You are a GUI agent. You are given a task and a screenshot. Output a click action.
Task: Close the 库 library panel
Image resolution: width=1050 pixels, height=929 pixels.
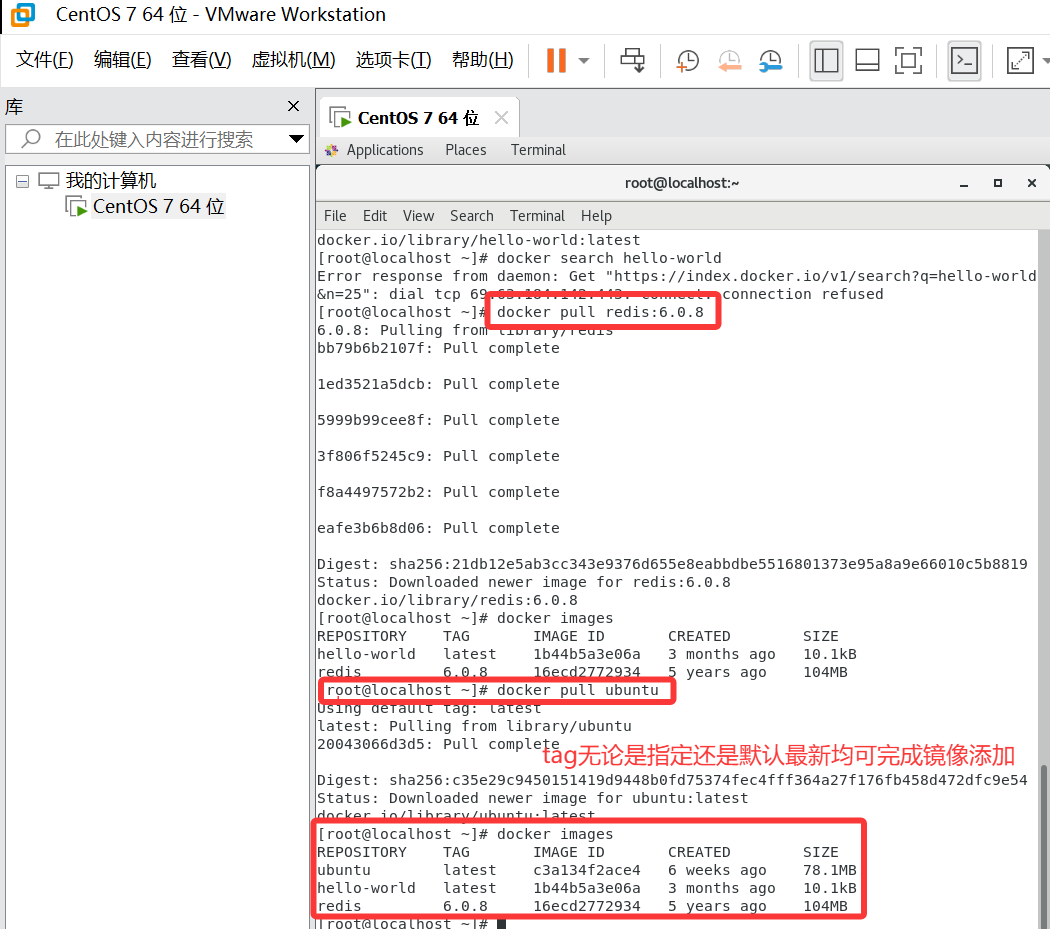(x=293, y=106)
